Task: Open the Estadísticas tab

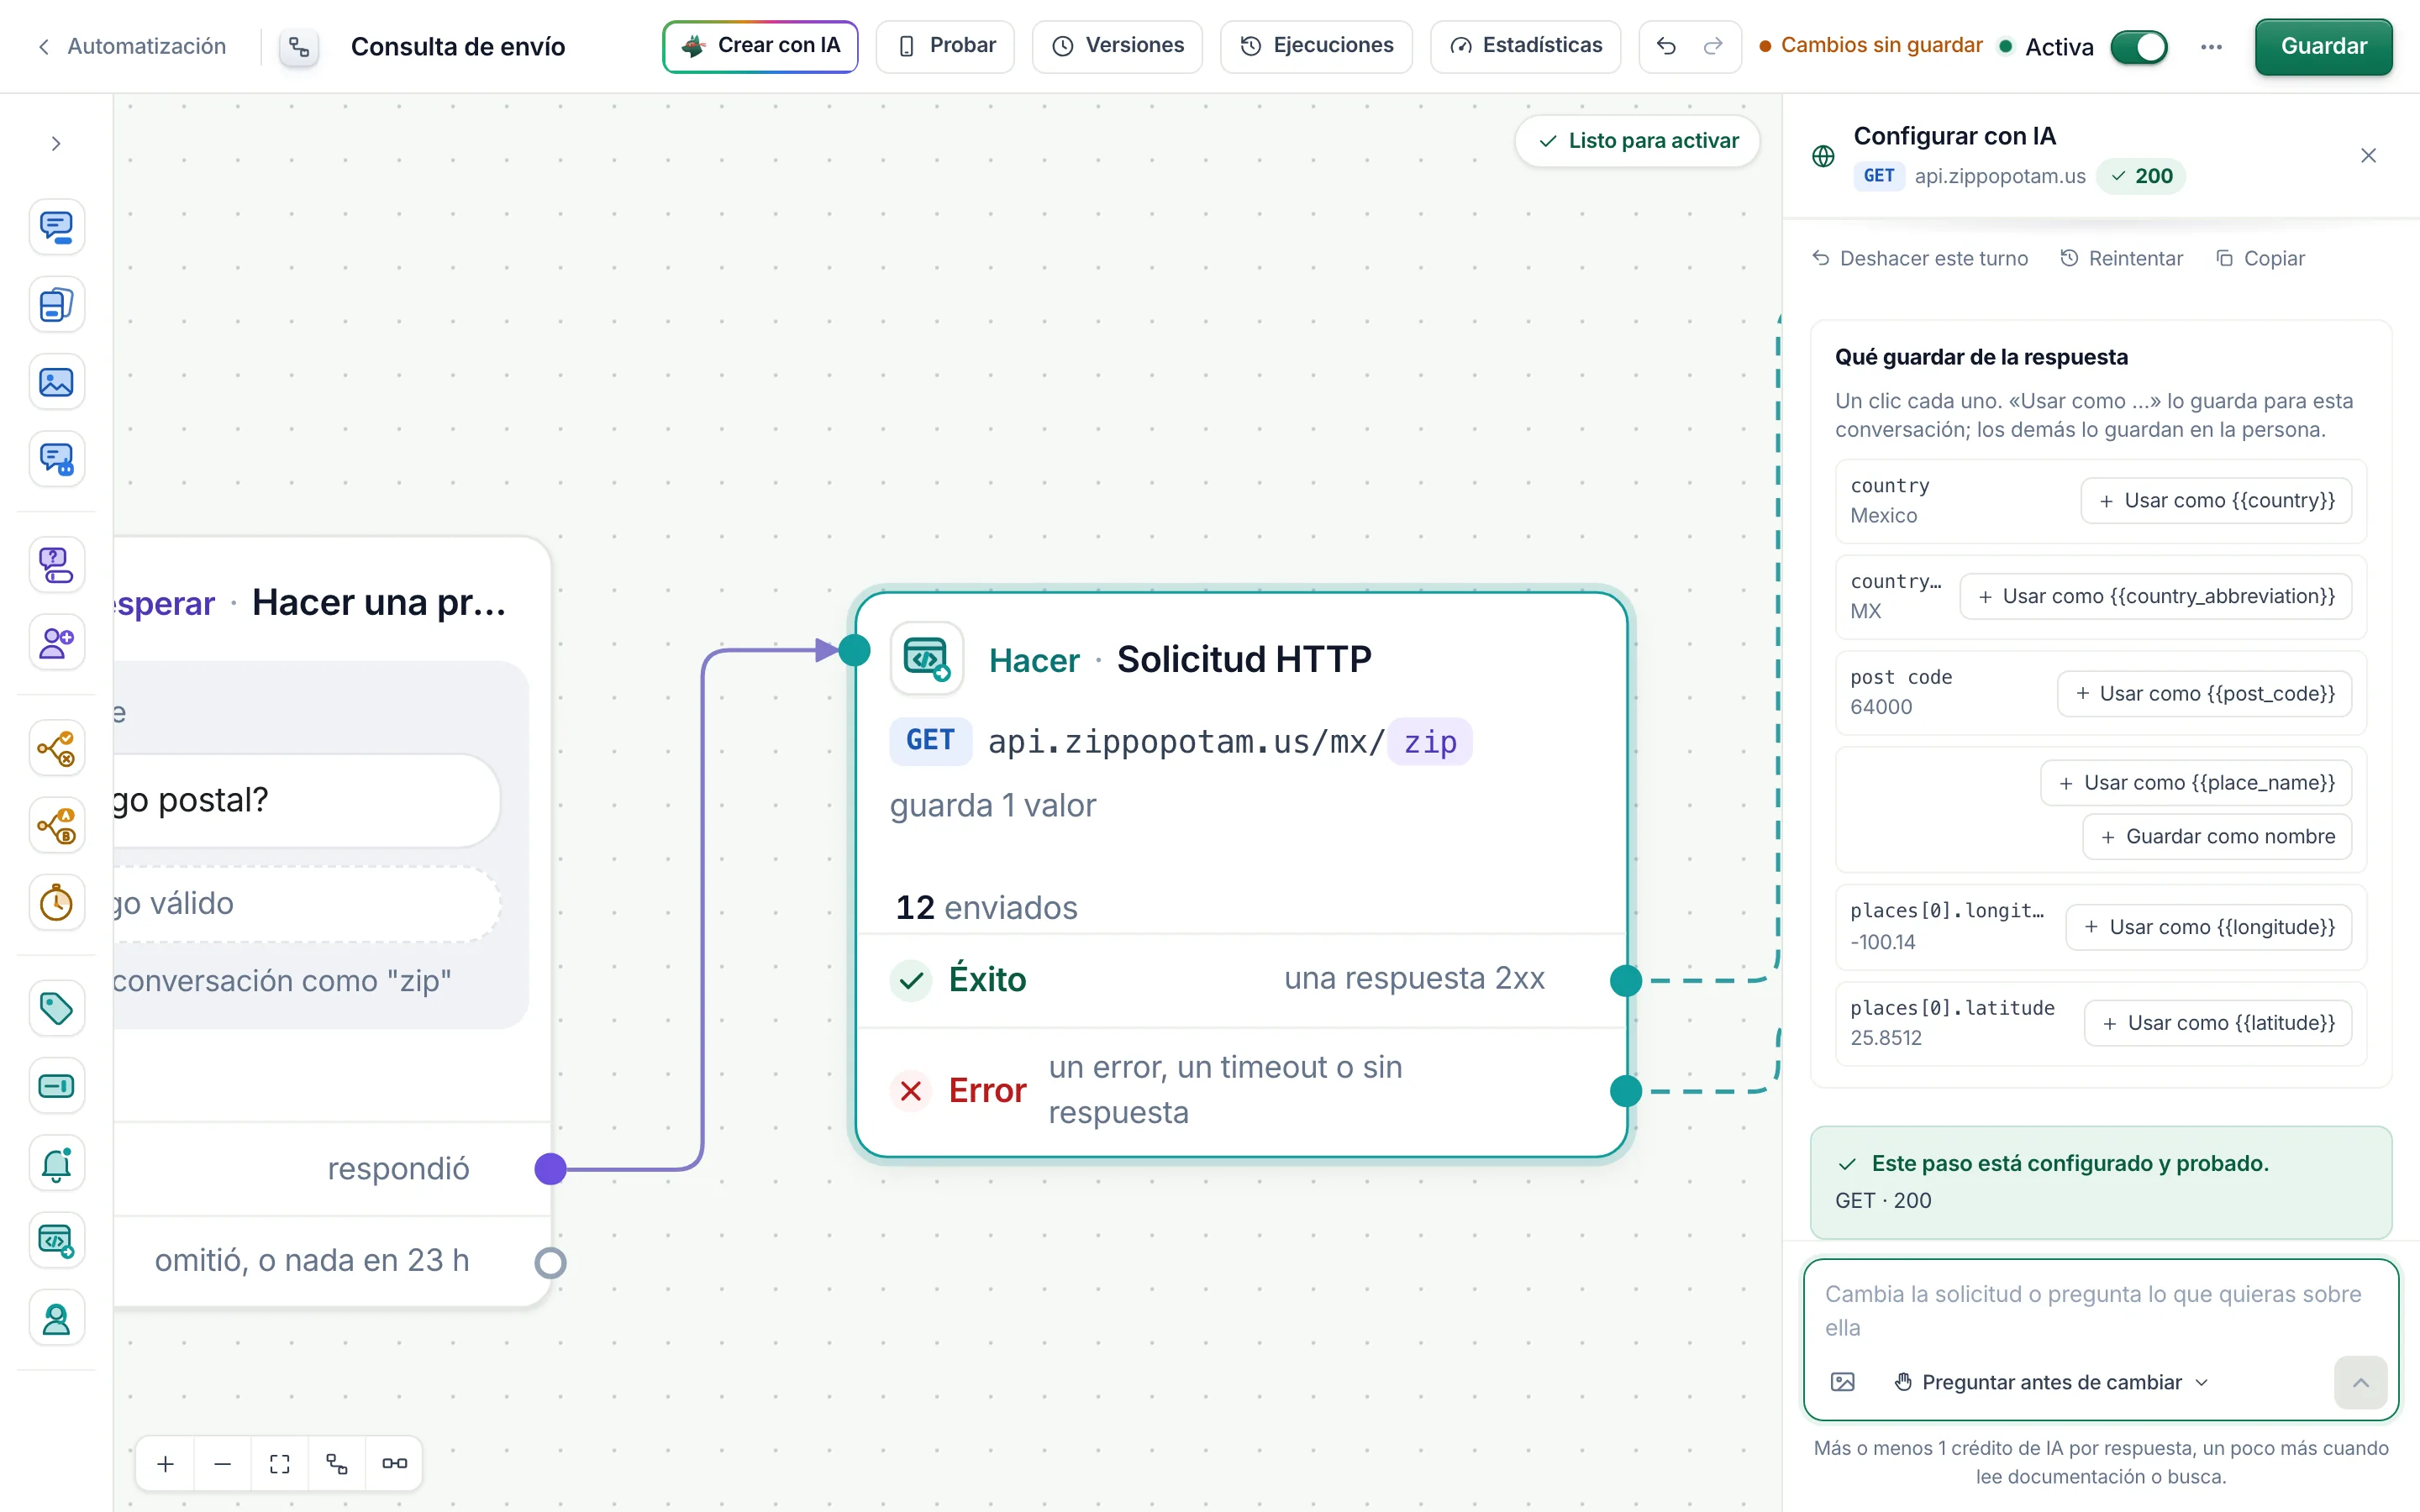Action: pos(1525,46)
